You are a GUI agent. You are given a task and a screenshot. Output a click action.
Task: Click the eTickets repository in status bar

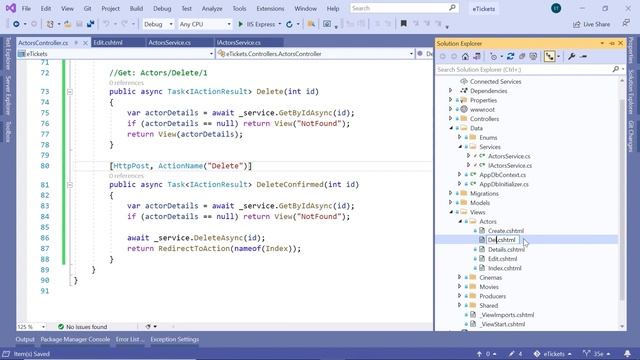click(x=552, y=354)
